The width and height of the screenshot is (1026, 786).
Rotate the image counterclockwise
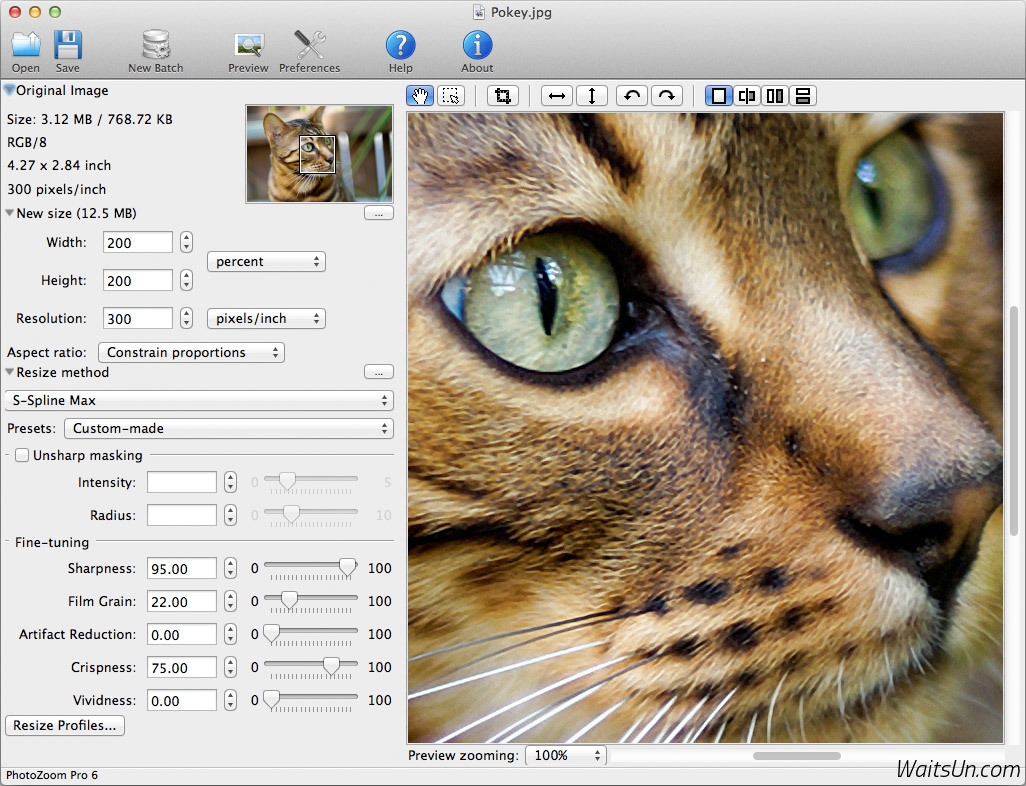click(x=631, y=95)
